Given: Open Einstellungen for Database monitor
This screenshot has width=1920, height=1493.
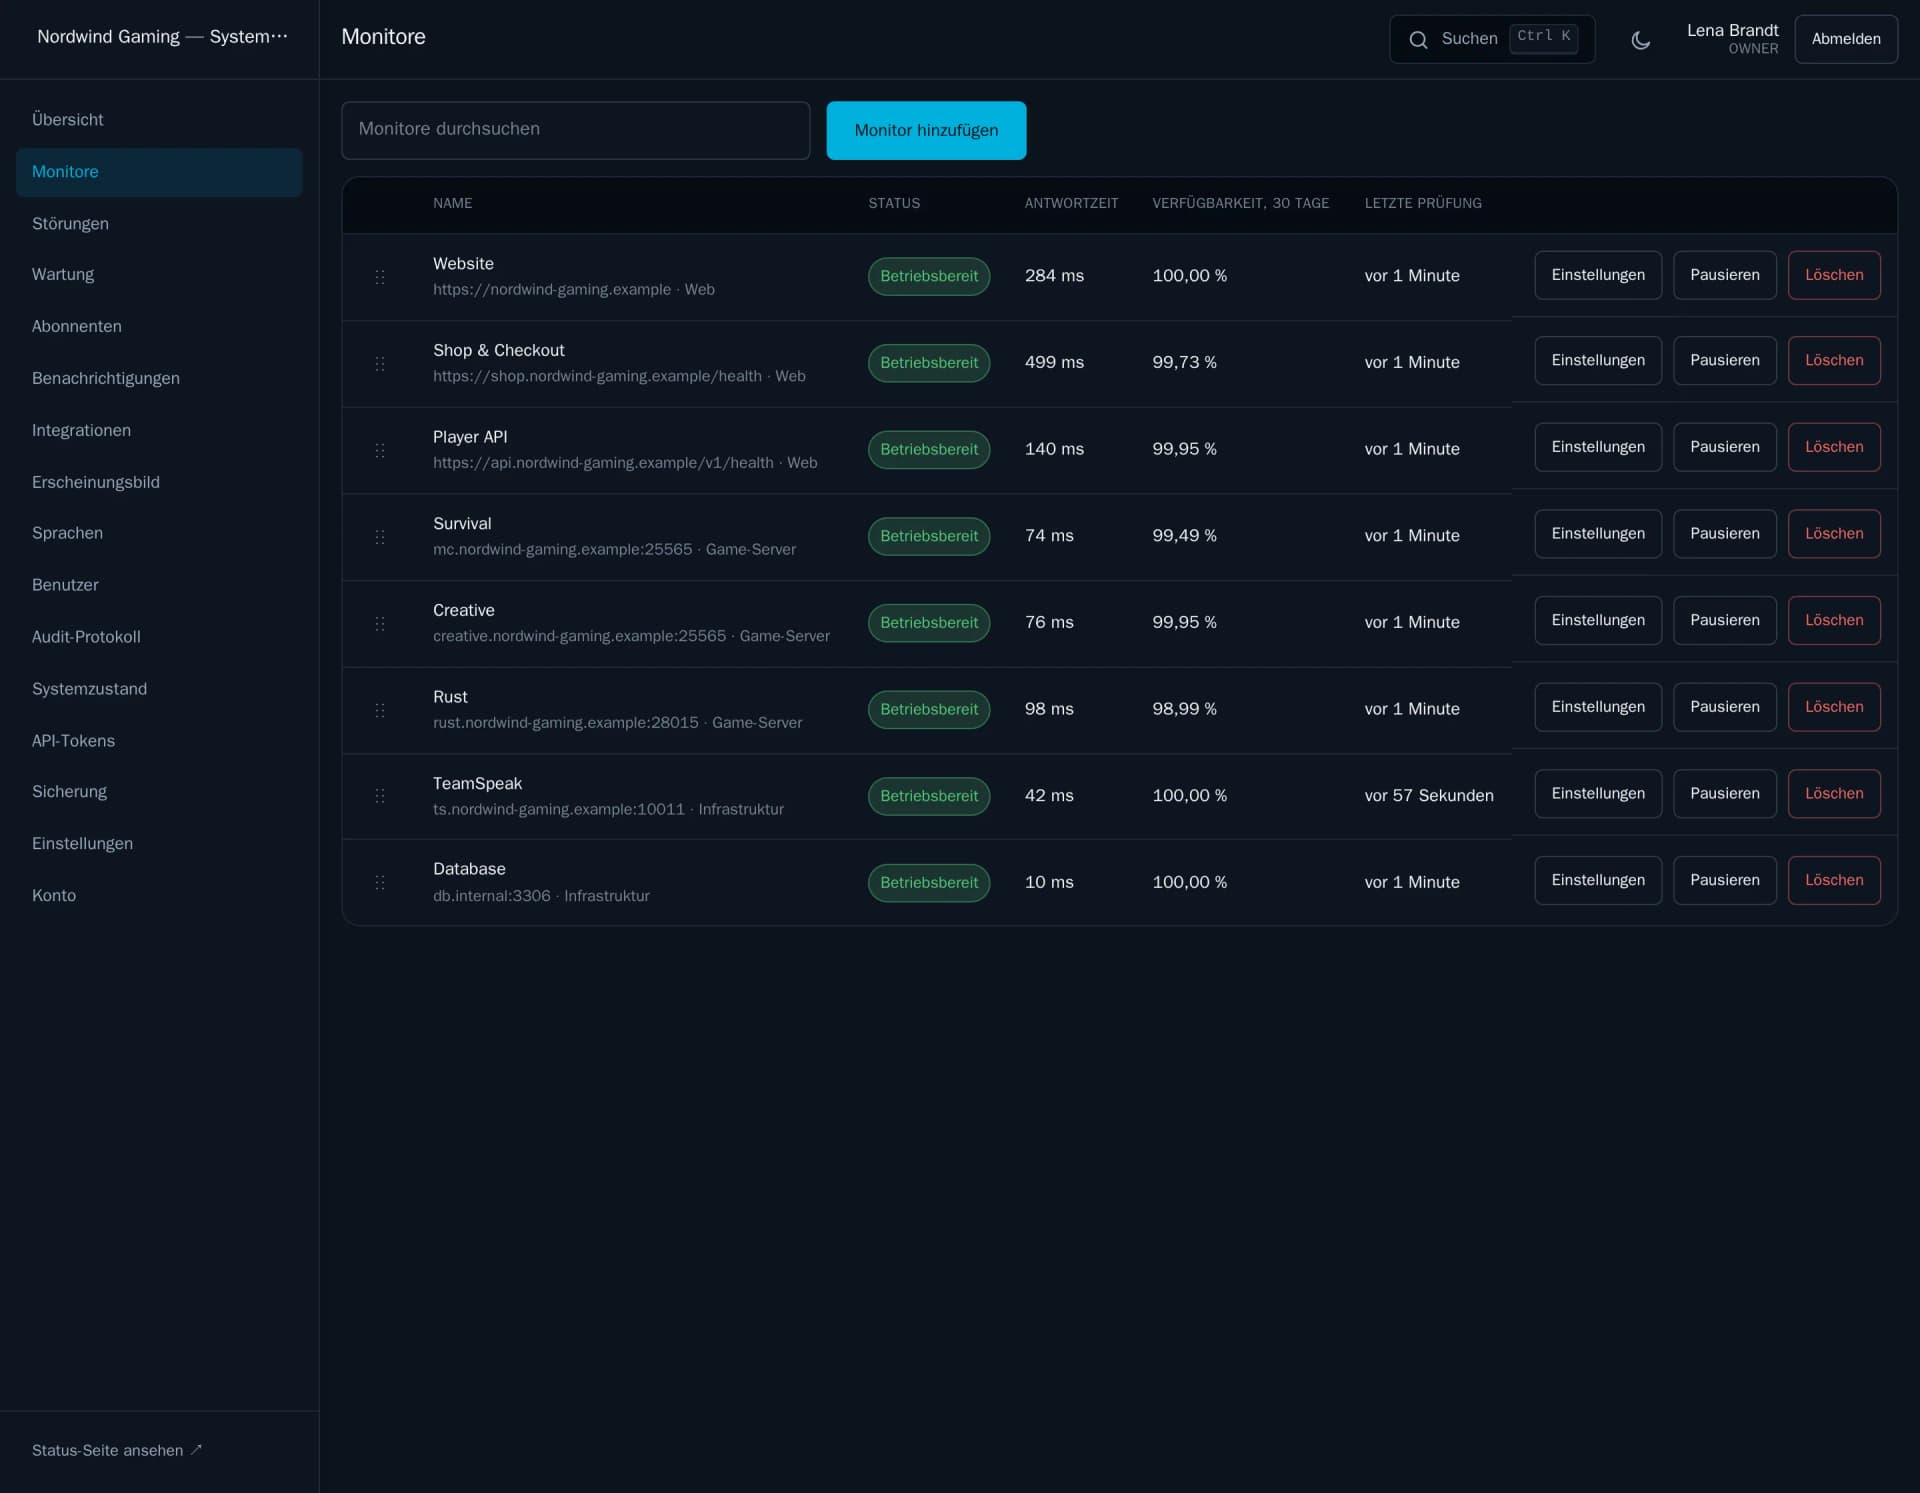Looking at the screenshot, I should 1598,880.
